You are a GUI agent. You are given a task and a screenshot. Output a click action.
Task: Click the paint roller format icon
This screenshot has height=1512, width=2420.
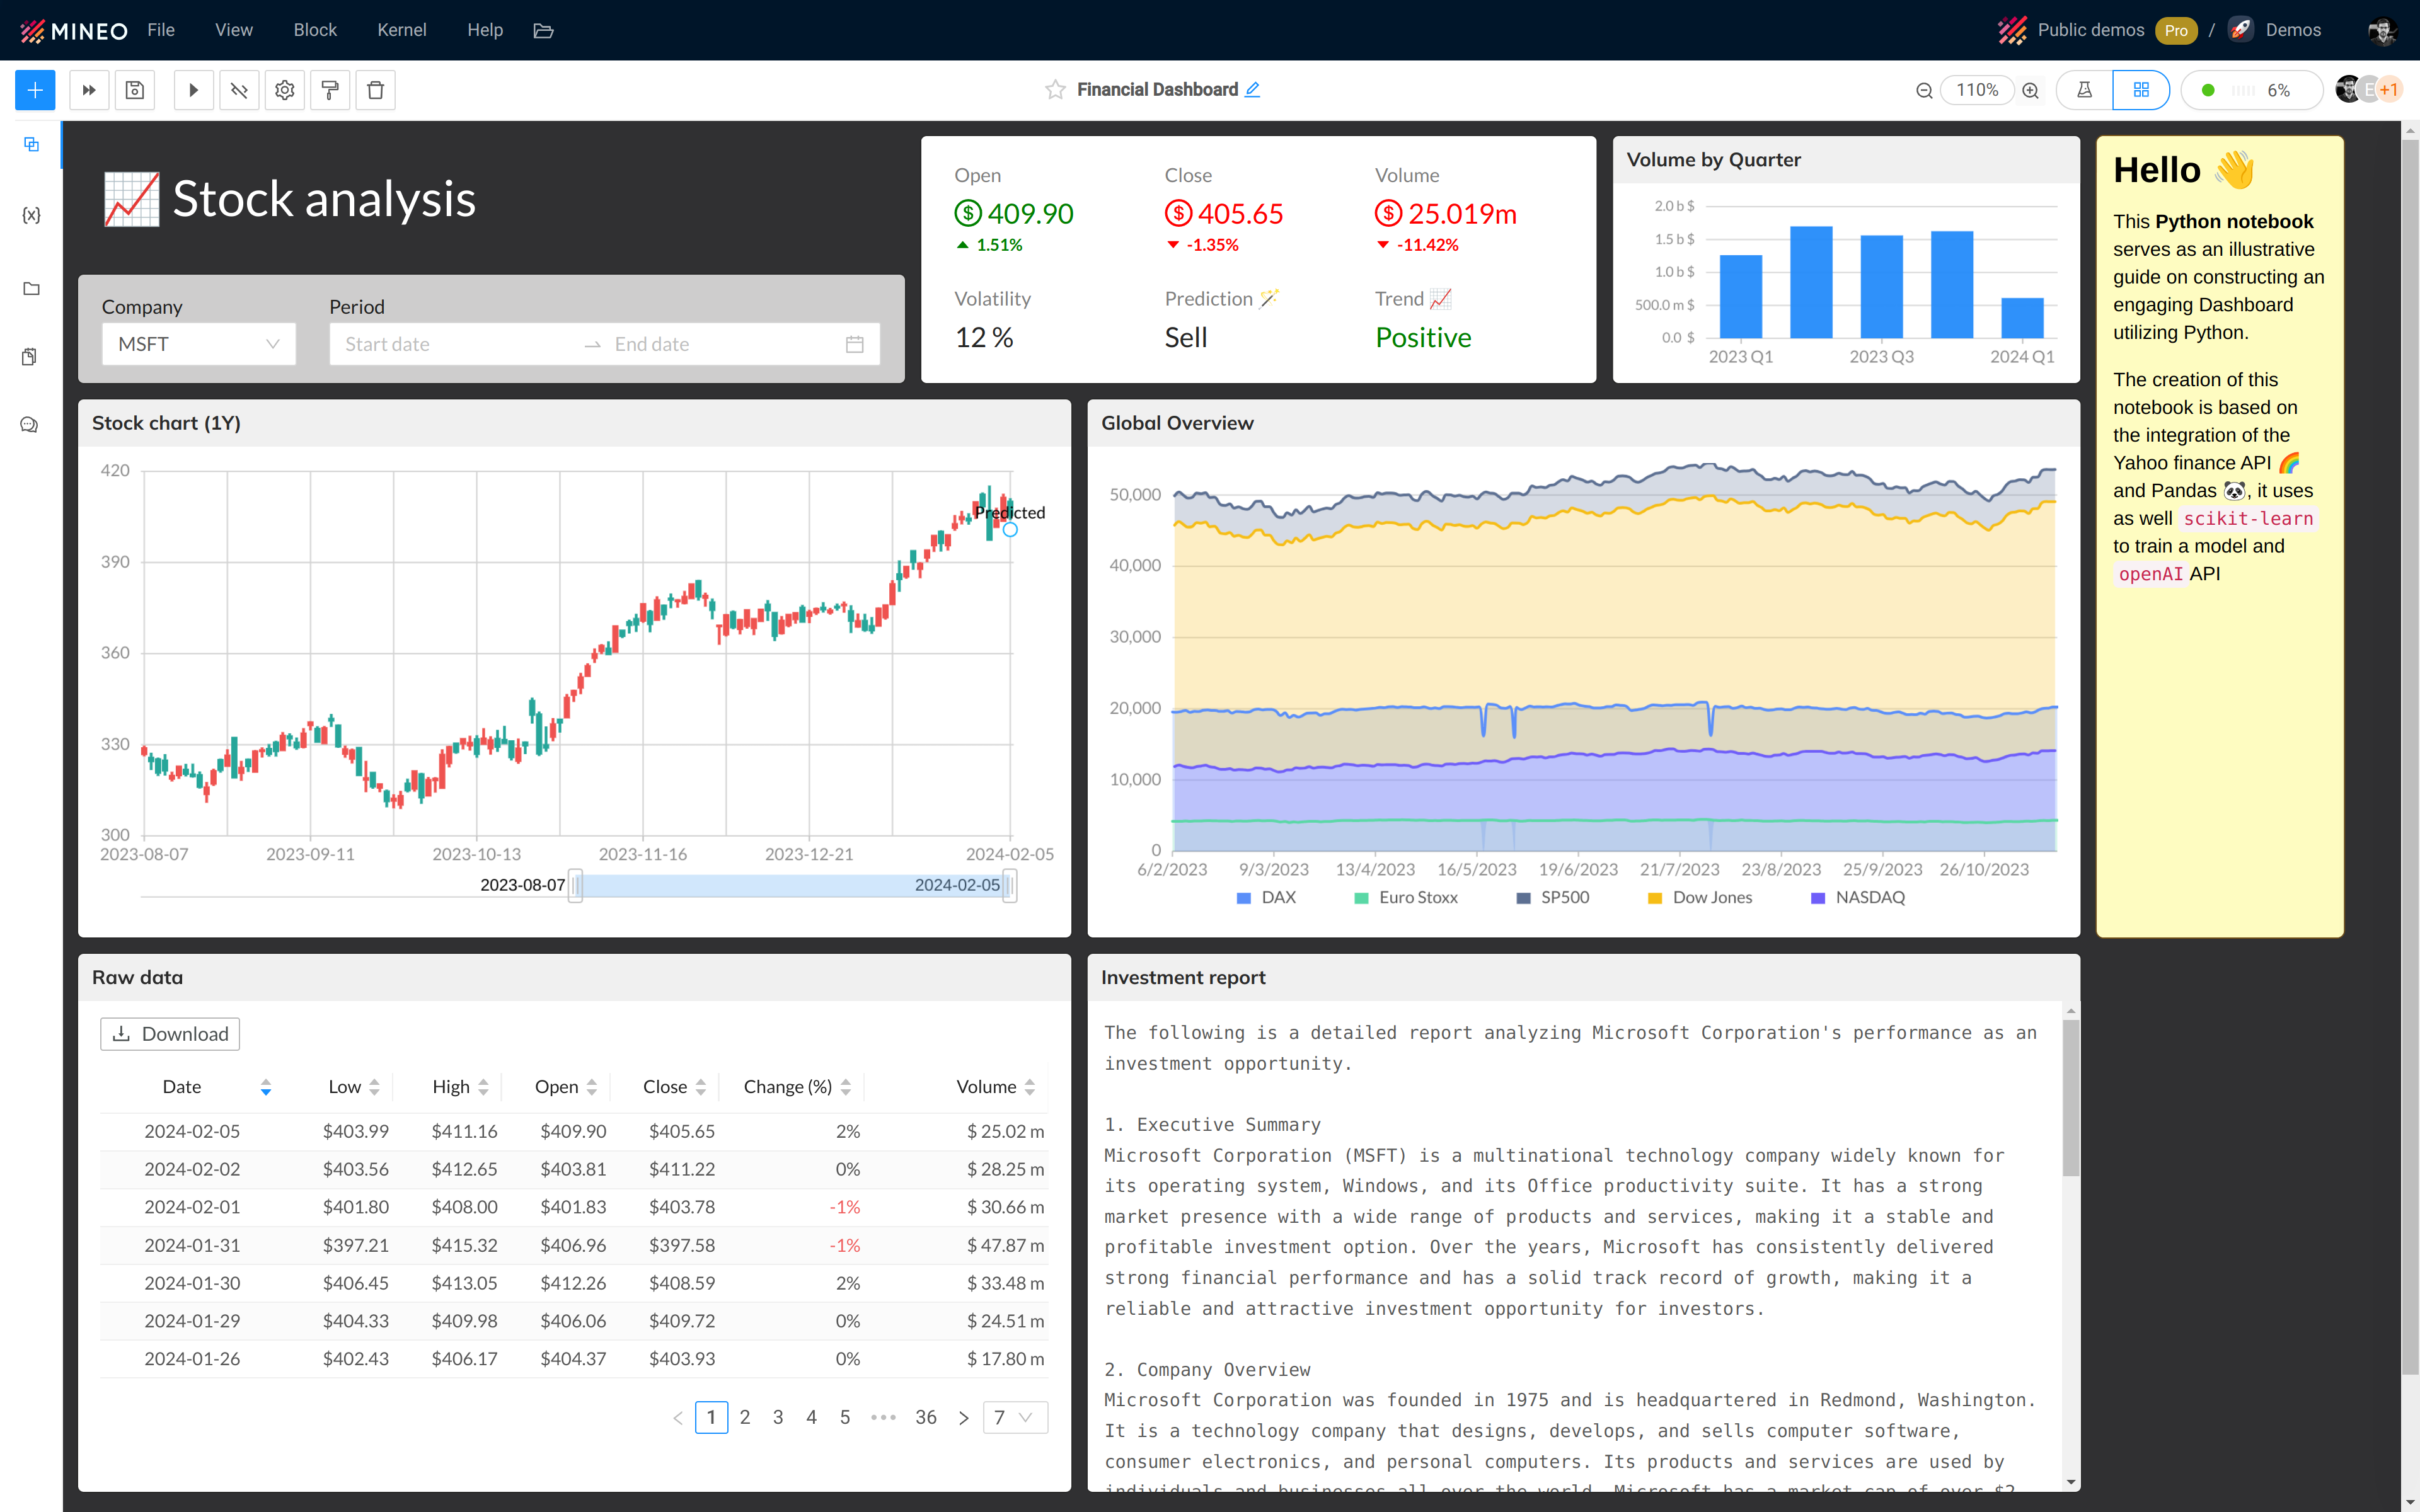pos(330,90)
